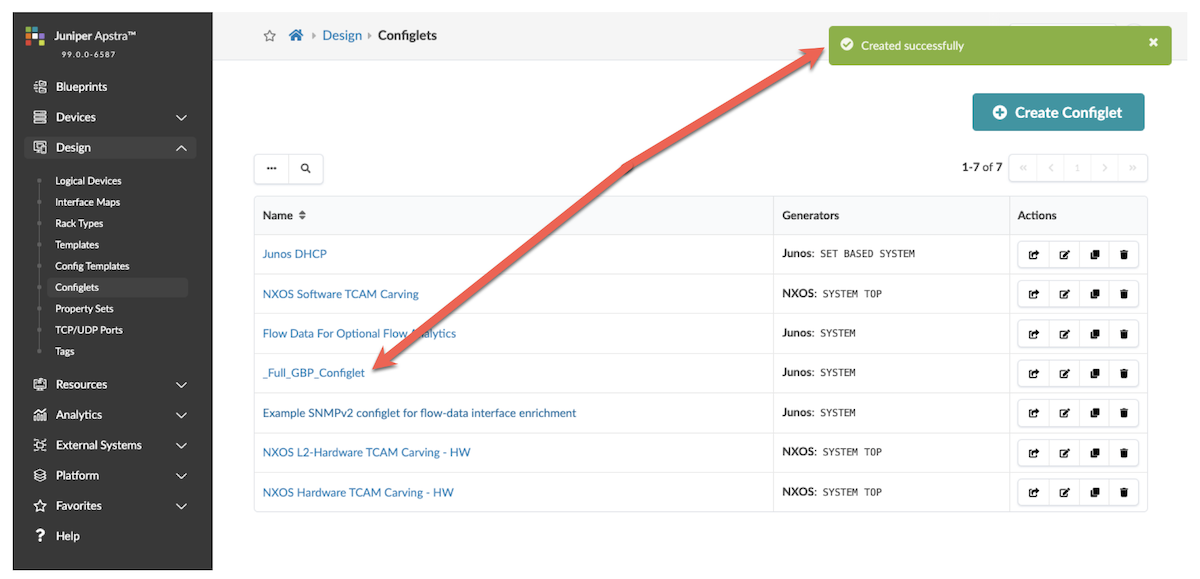
Task: Click the Create Configlet button
Action: click(x=1058, y=112)
